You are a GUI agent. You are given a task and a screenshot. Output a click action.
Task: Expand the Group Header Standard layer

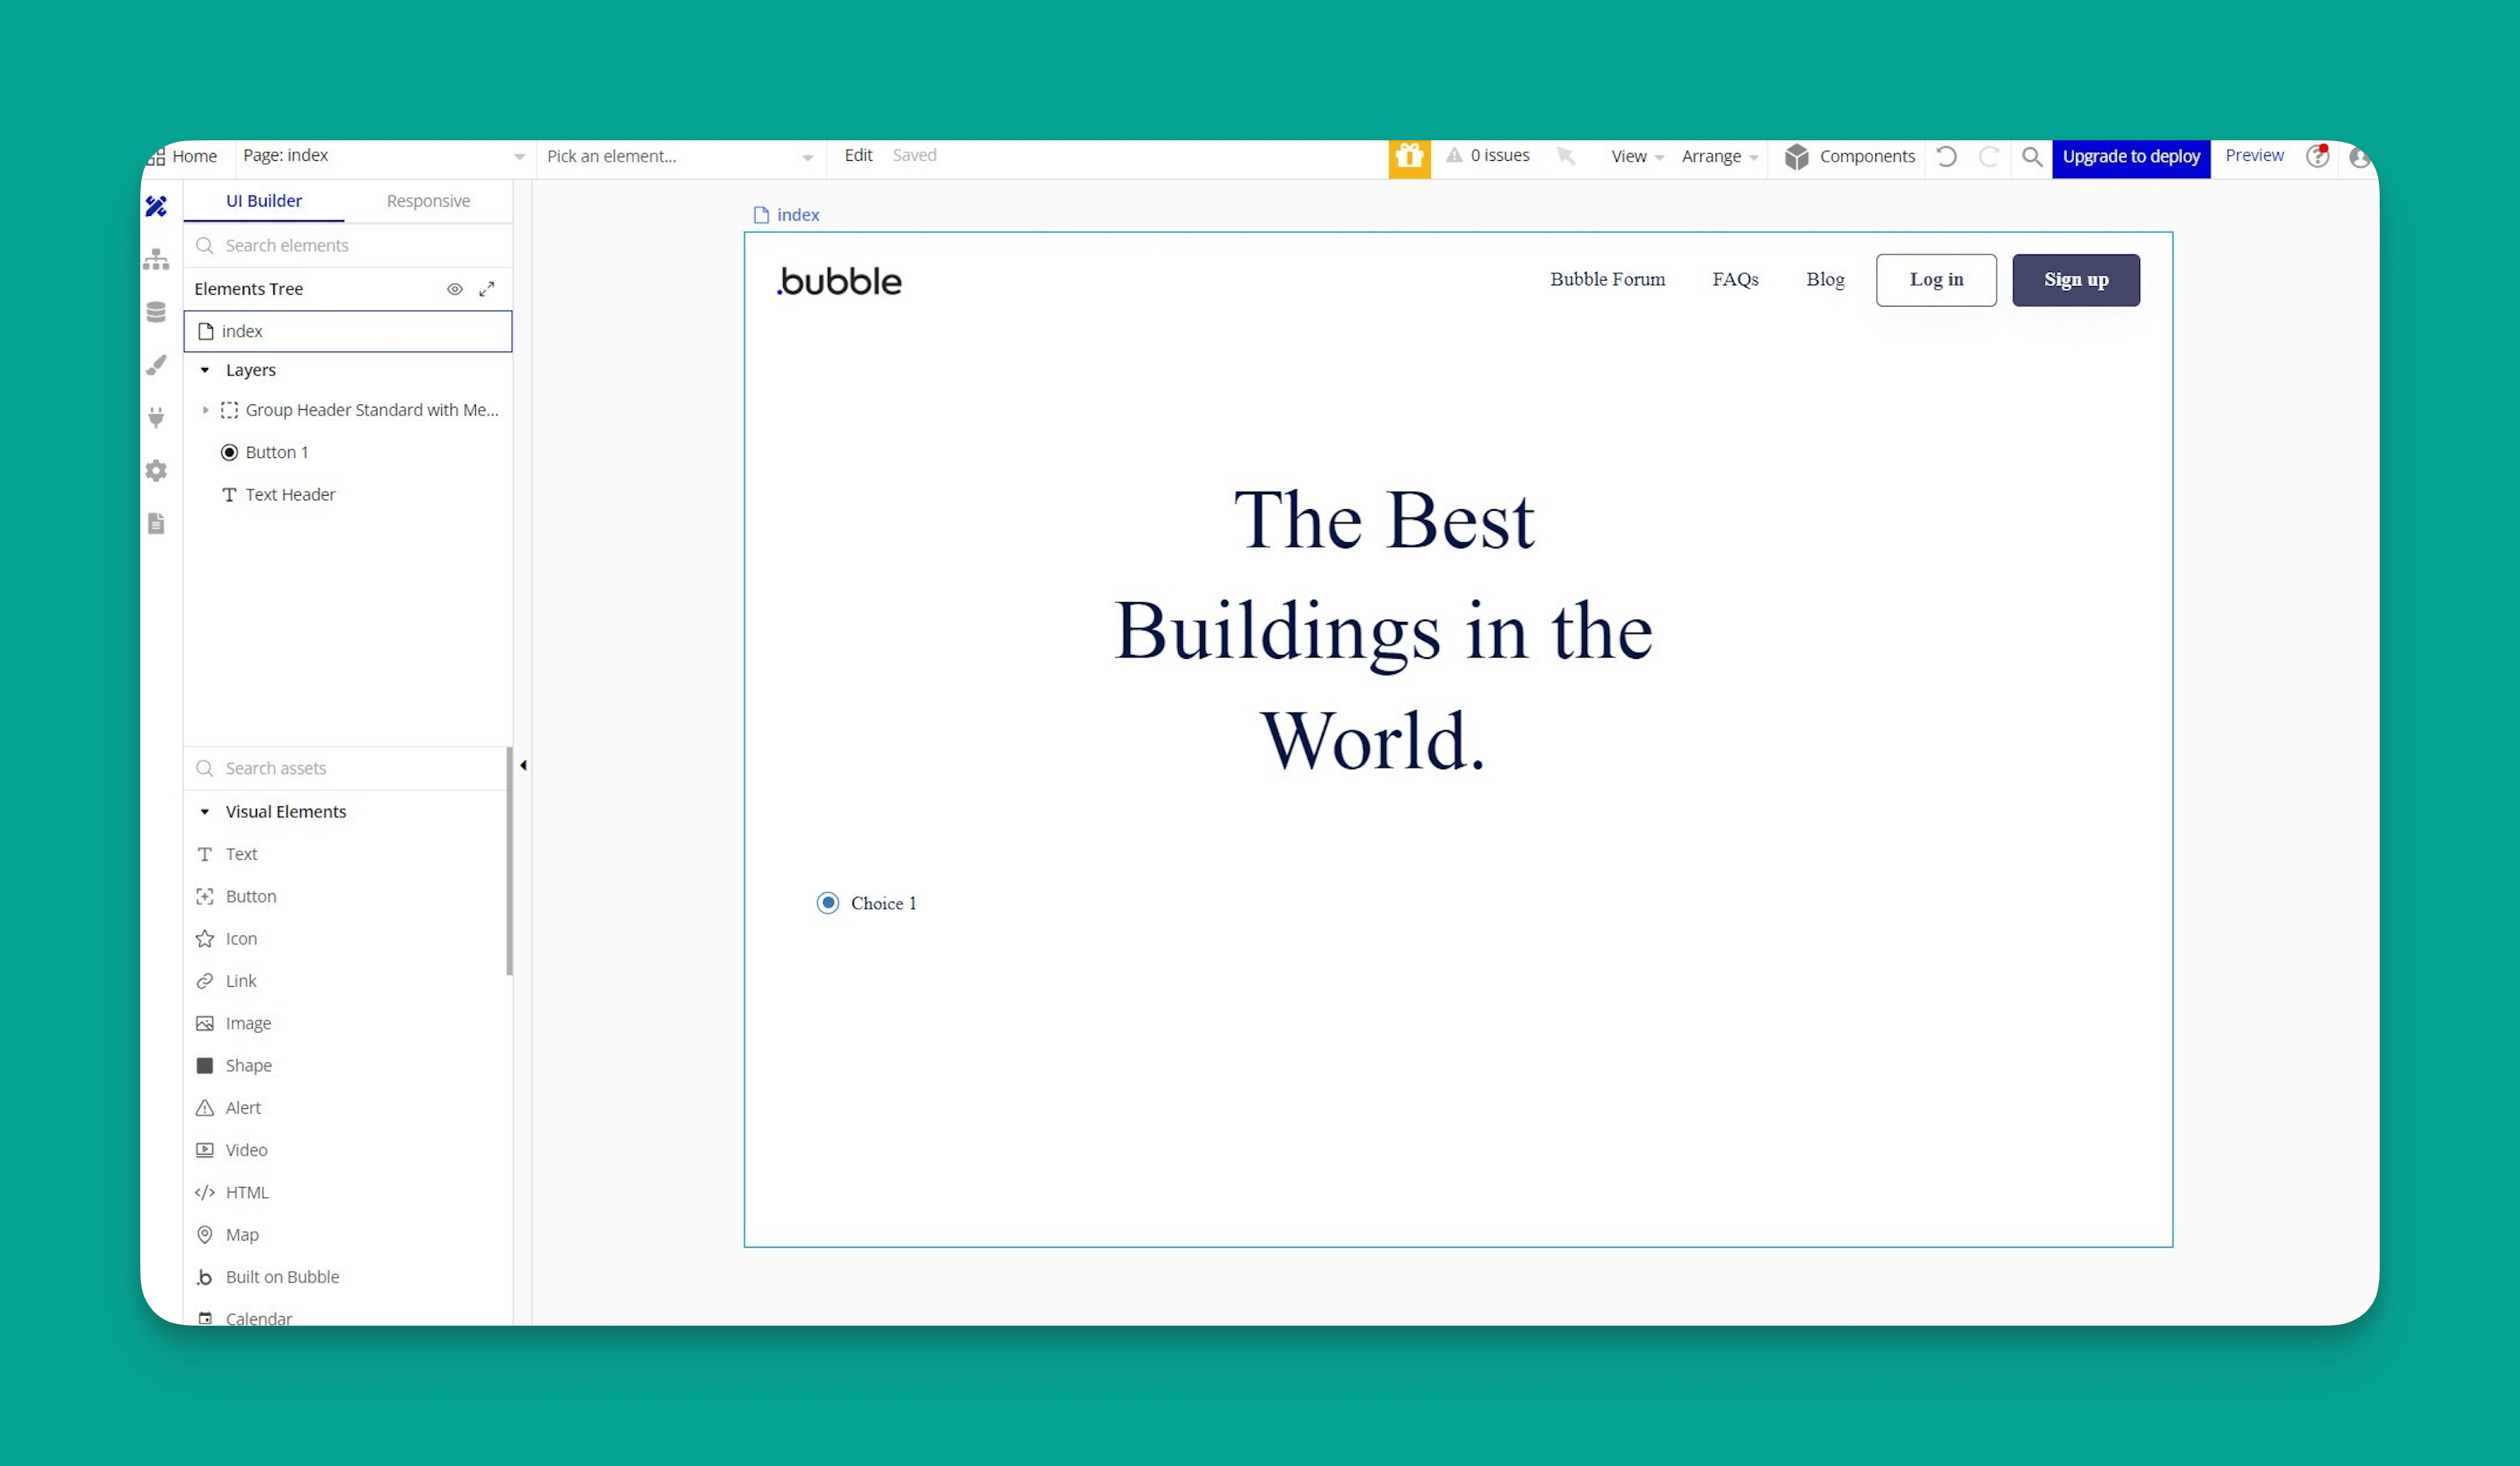tap(206, 410)
